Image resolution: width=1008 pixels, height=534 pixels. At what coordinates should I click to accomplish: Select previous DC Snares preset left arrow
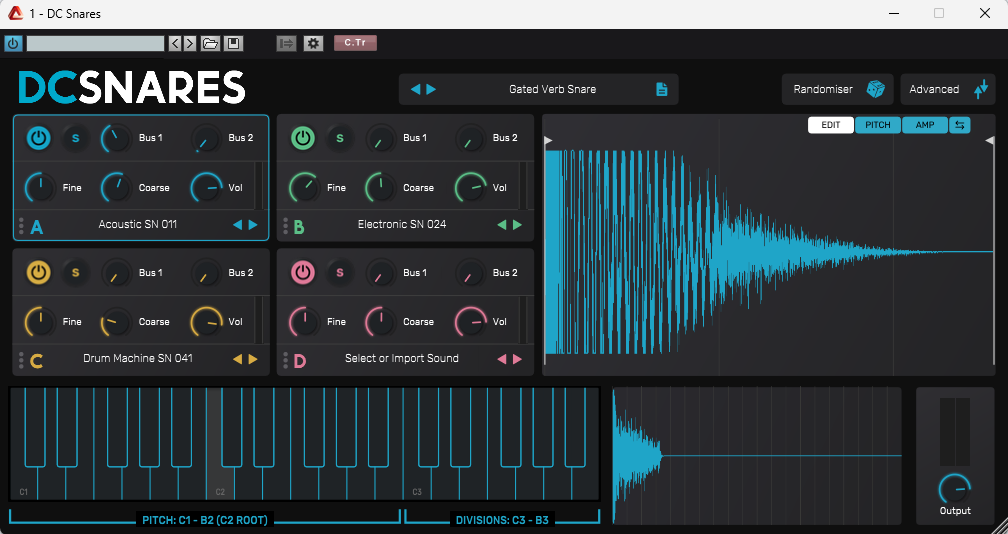(x=415, y=89)
